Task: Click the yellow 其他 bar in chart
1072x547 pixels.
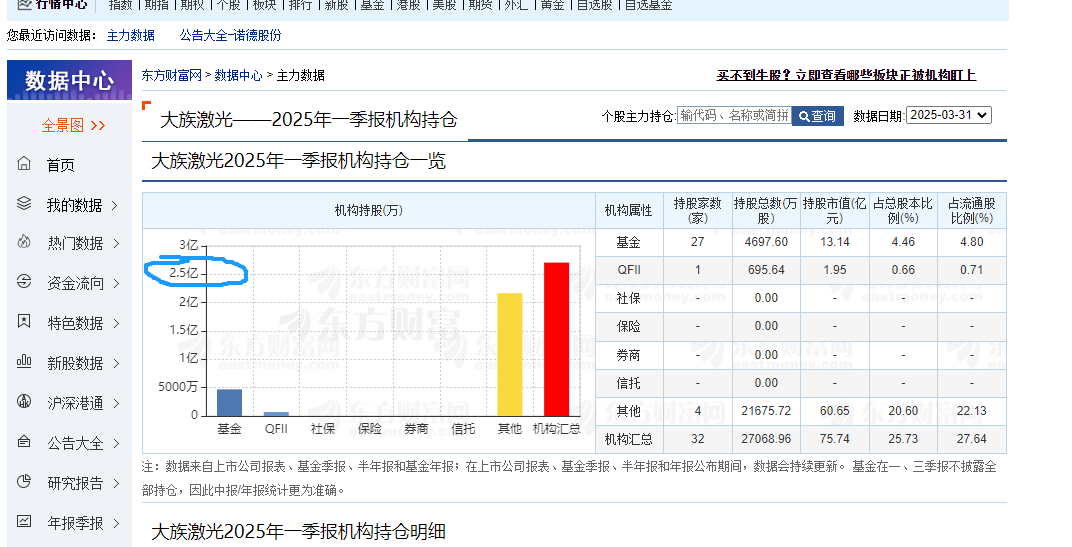Action: [x=509, y=354]
